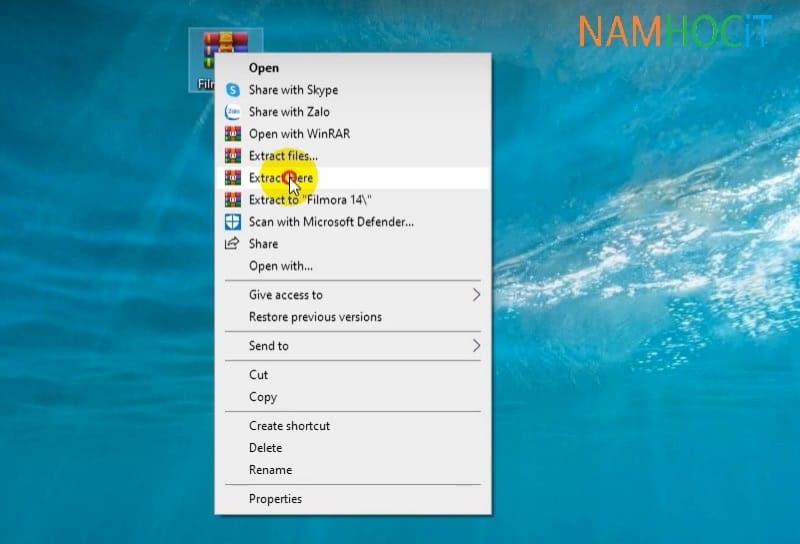Click the WinRAR icon beside Extract to "Filmora 14\"

233,200
